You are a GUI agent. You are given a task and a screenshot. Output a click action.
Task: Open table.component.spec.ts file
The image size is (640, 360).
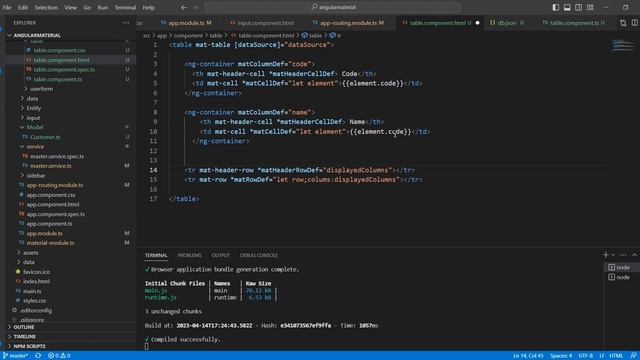(x=64, y=70)
